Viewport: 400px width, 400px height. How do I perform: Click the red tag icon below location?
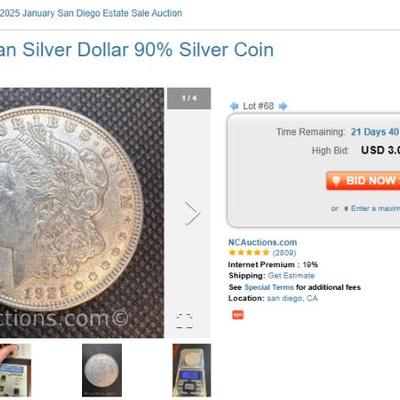(x=238, y=315)
